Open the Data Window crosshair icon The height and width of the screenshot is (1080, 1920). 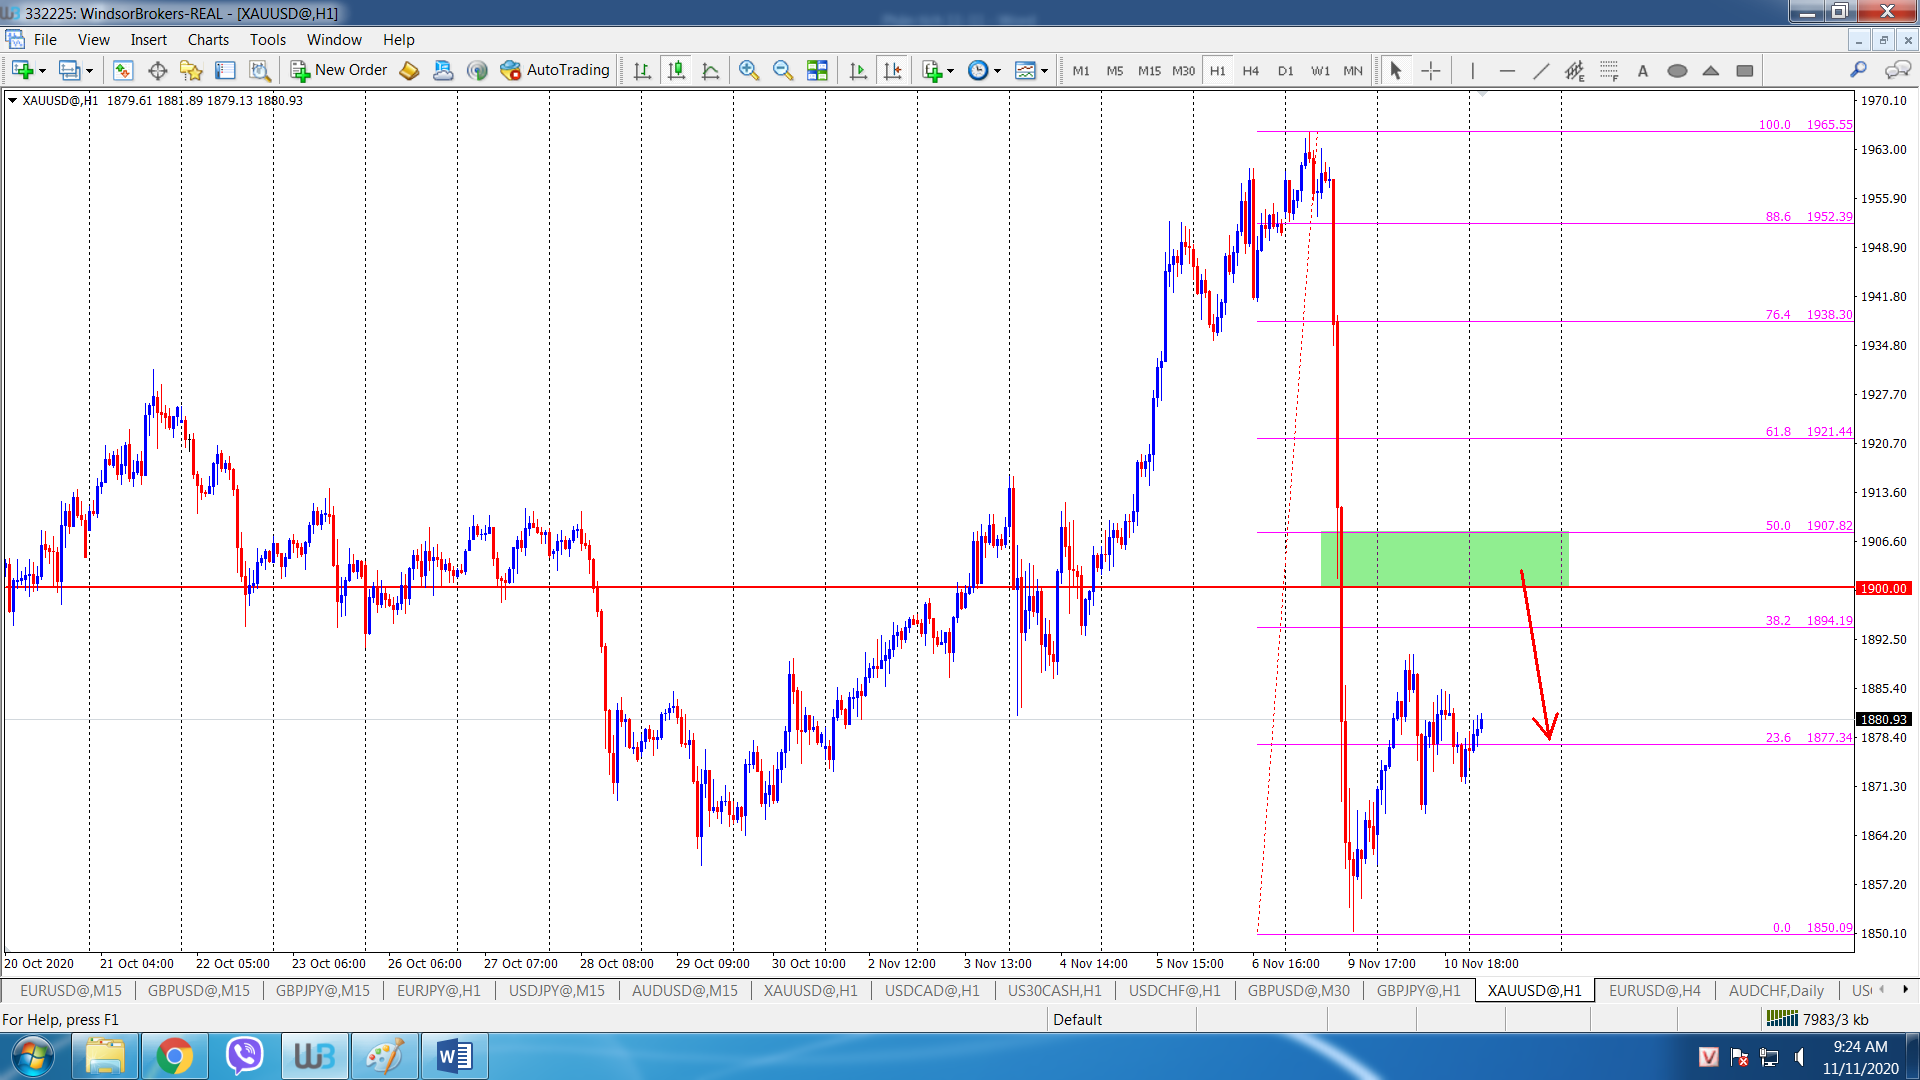click(157, 70)
